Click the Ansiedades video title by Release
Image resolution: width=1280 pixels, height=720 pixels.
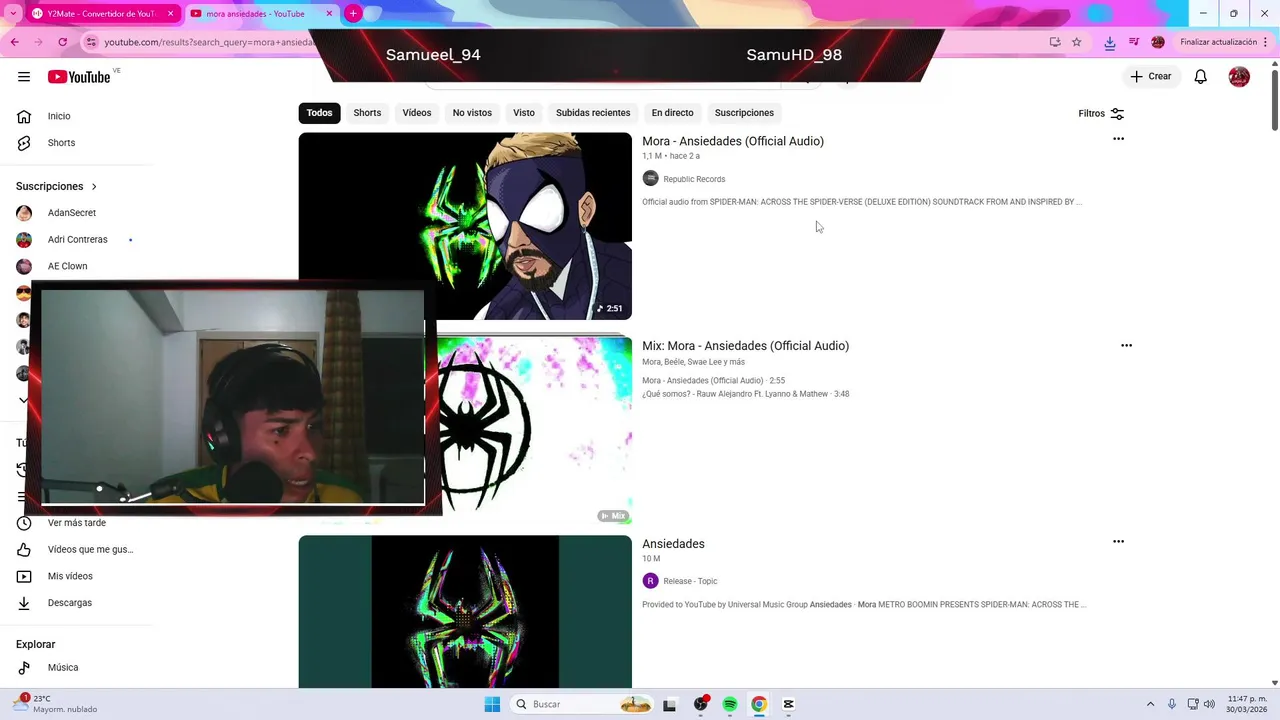[x=673, y=544]
